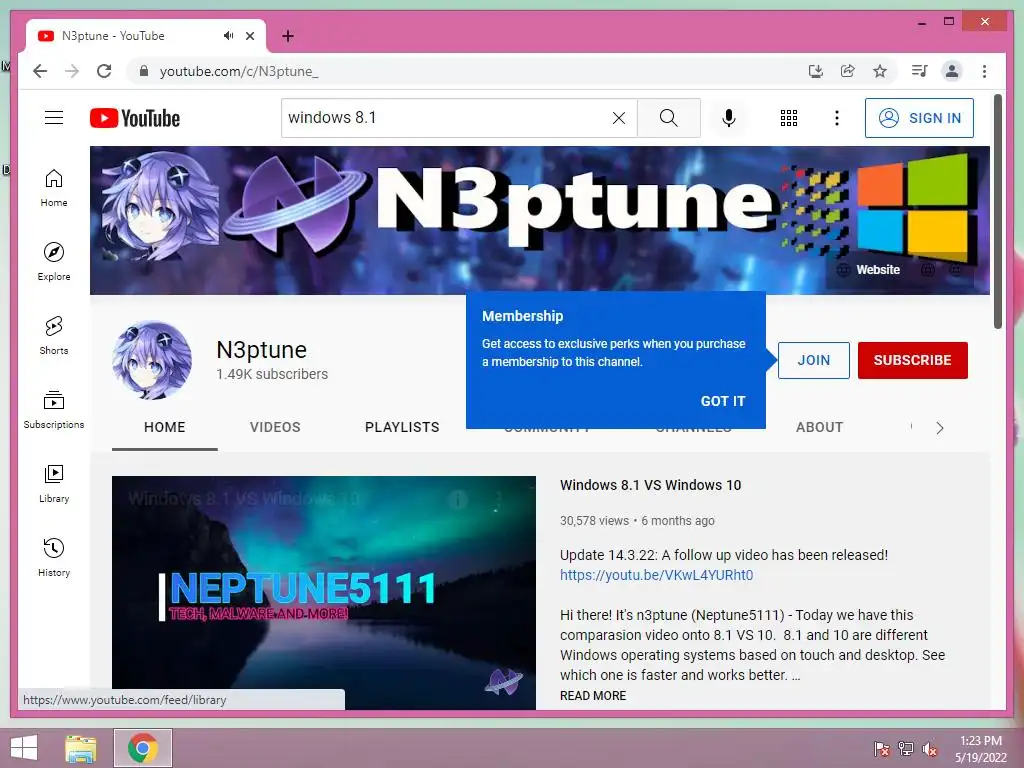The height and width of the screenshot is (768, 1024).
Task: Switch to the VIDEOS channel tab
Action: point(275,427)
